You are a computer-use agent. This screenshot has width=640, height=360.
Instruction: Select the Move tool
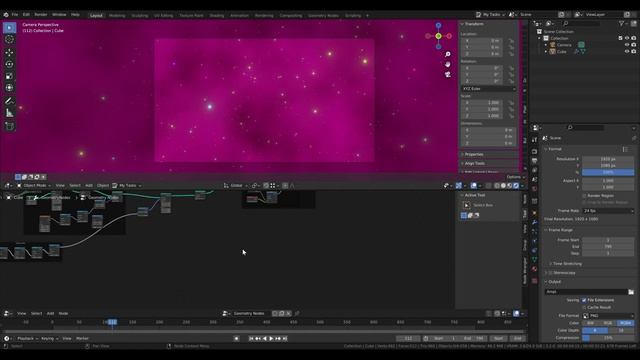[9, 52]
